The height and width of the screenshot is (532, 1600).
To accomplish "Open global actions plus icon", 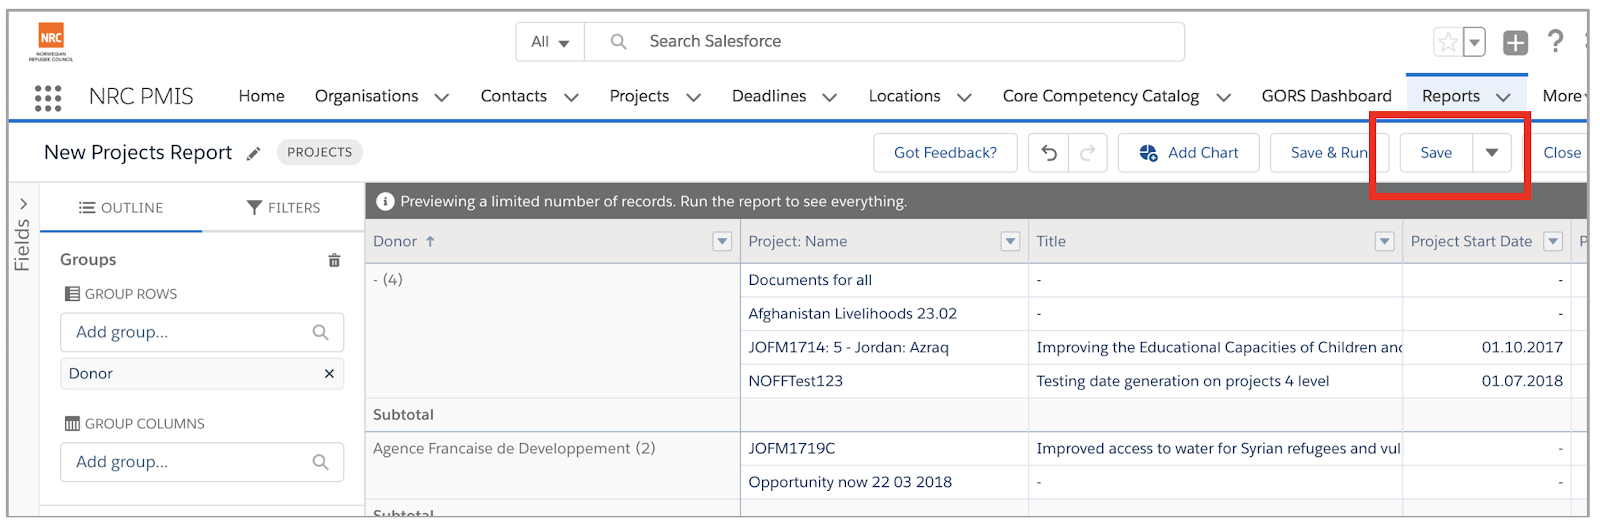I will click(x=1516, y=42).
